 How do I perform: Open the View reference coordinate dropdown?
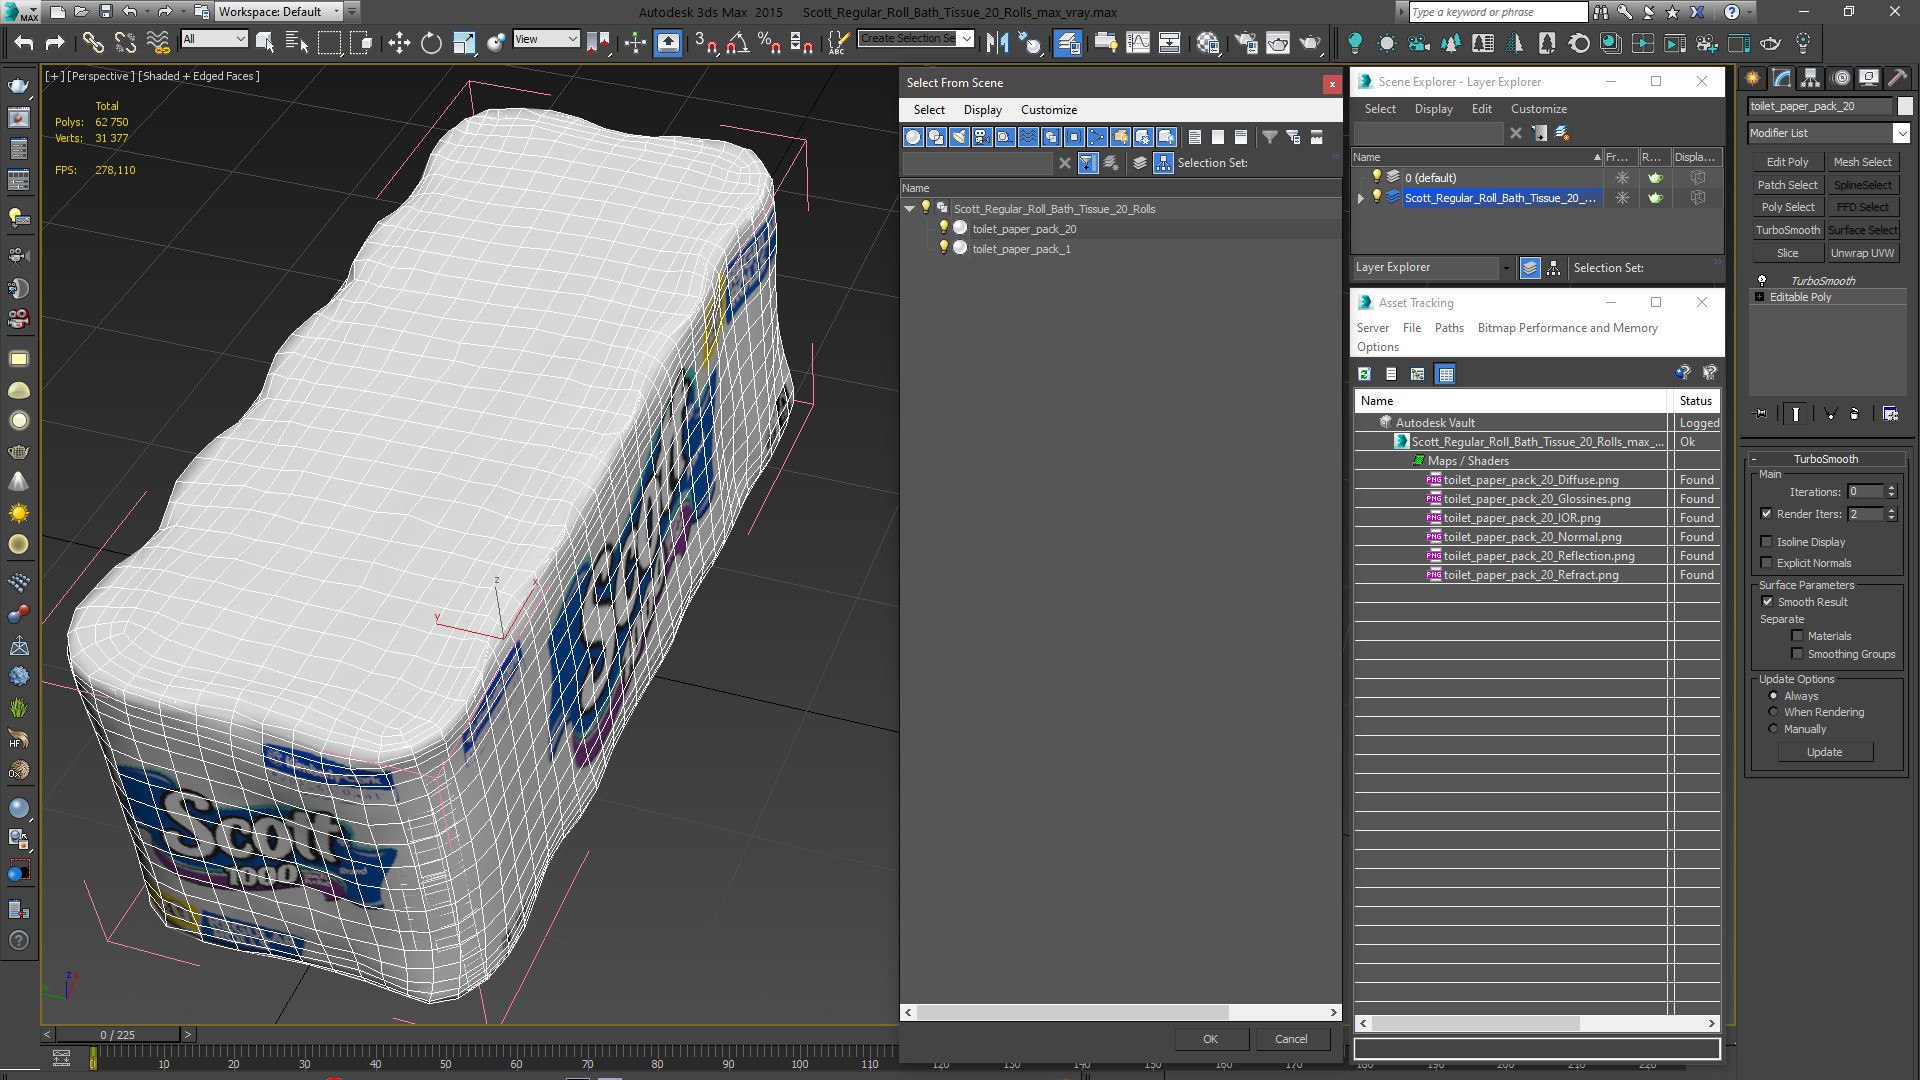(x=546, y=39)
